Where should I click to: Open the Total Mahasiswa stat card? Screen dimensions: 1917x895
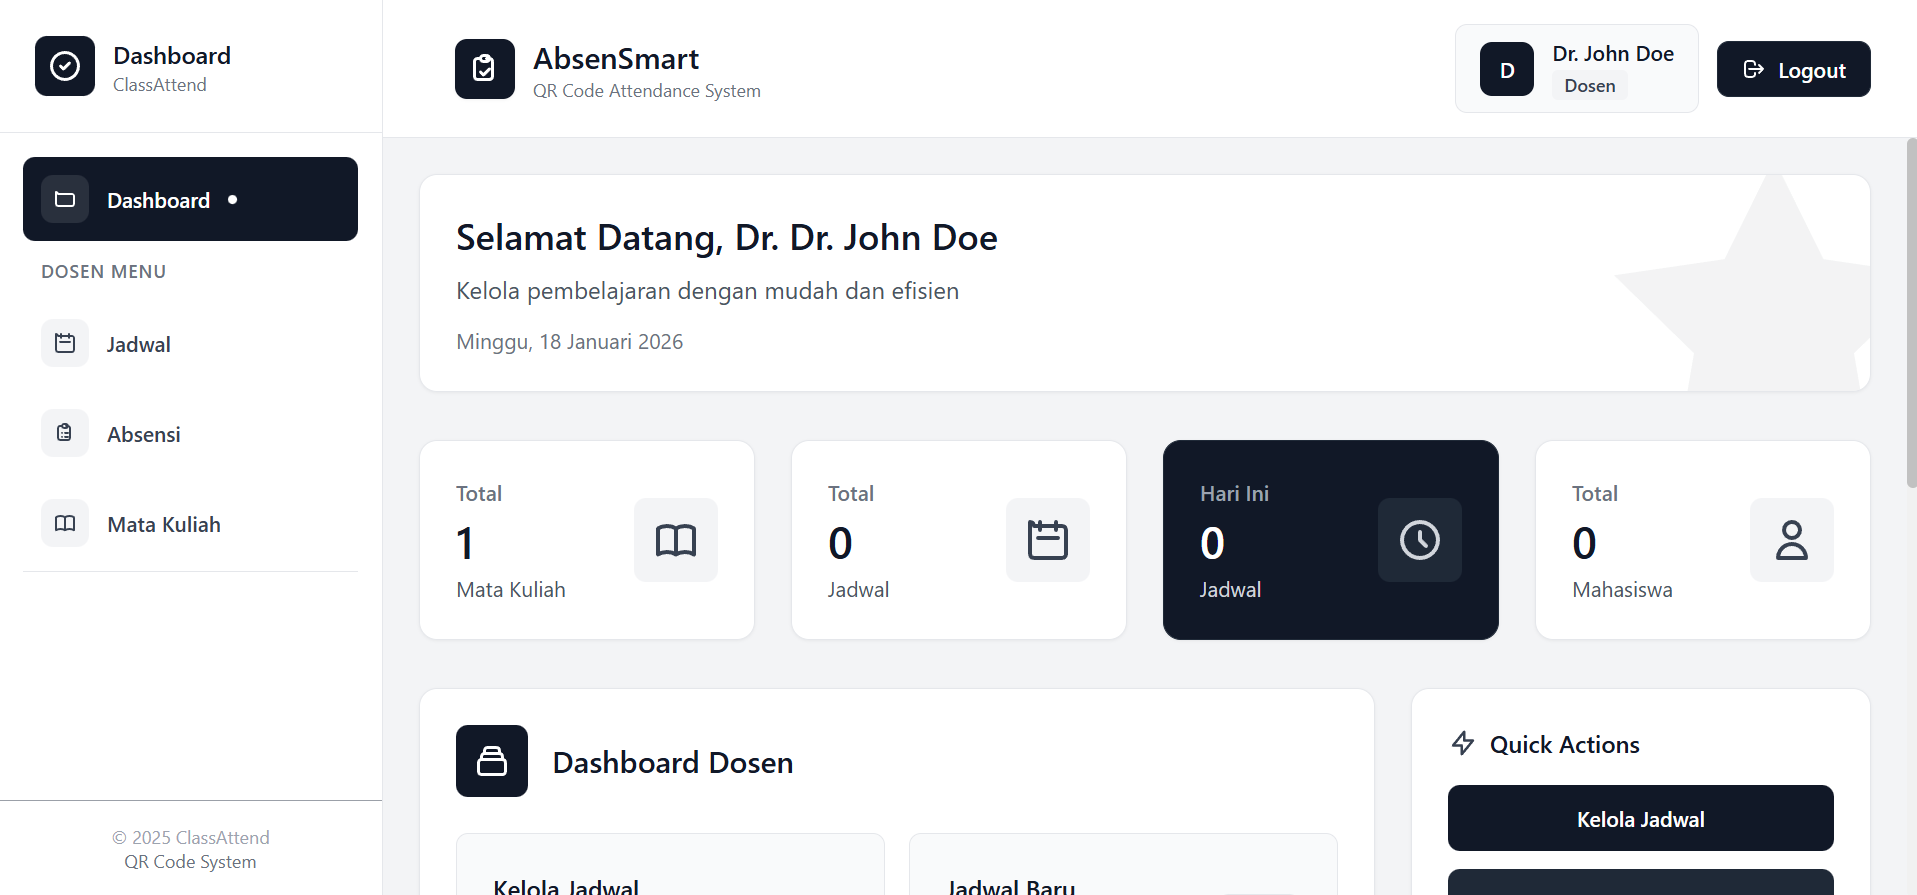[x=1703, y=540]
